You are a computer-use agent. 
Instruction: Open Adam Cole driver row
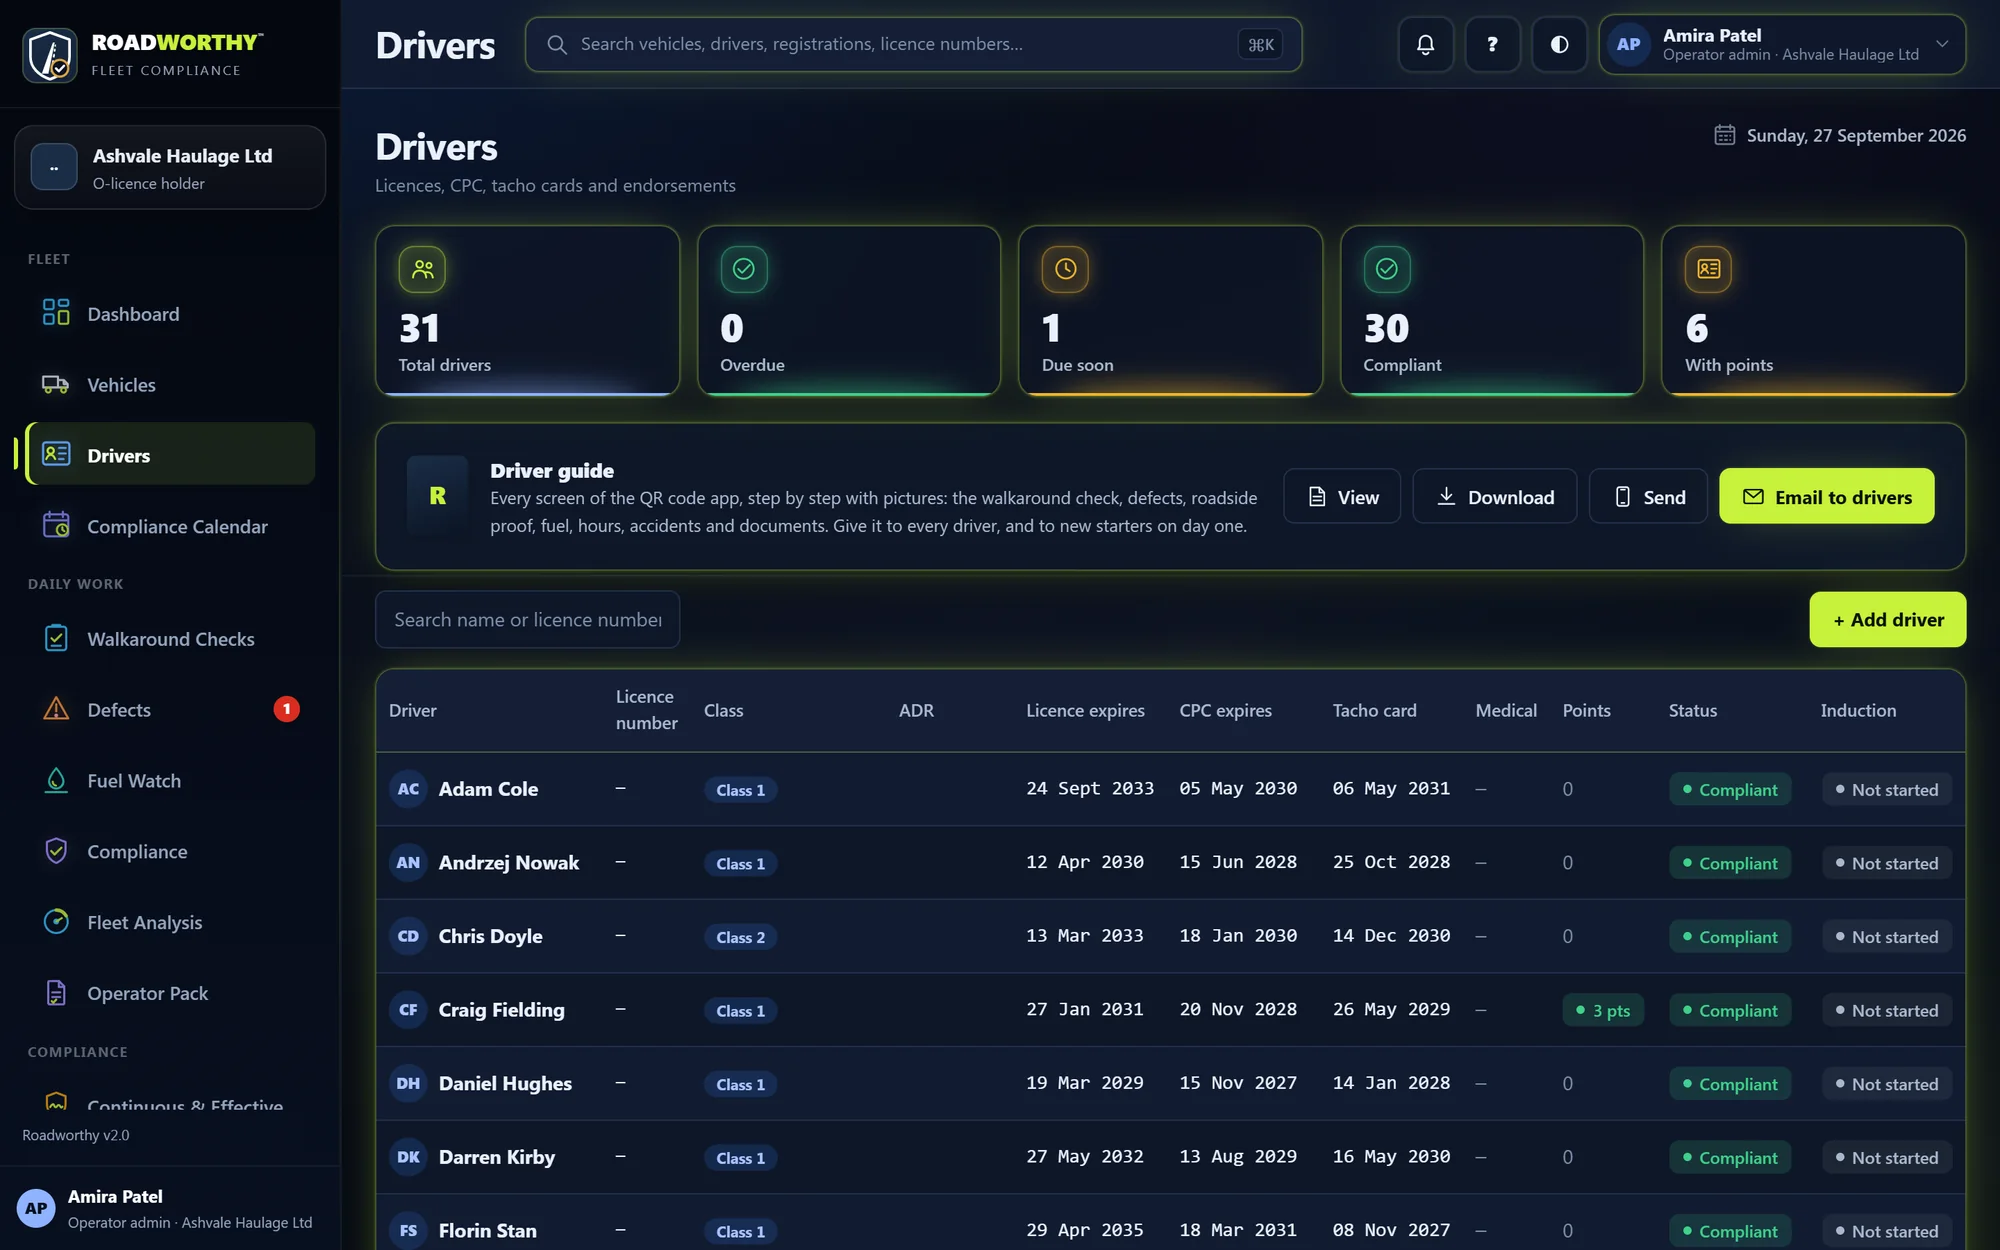click(1170, 789)
